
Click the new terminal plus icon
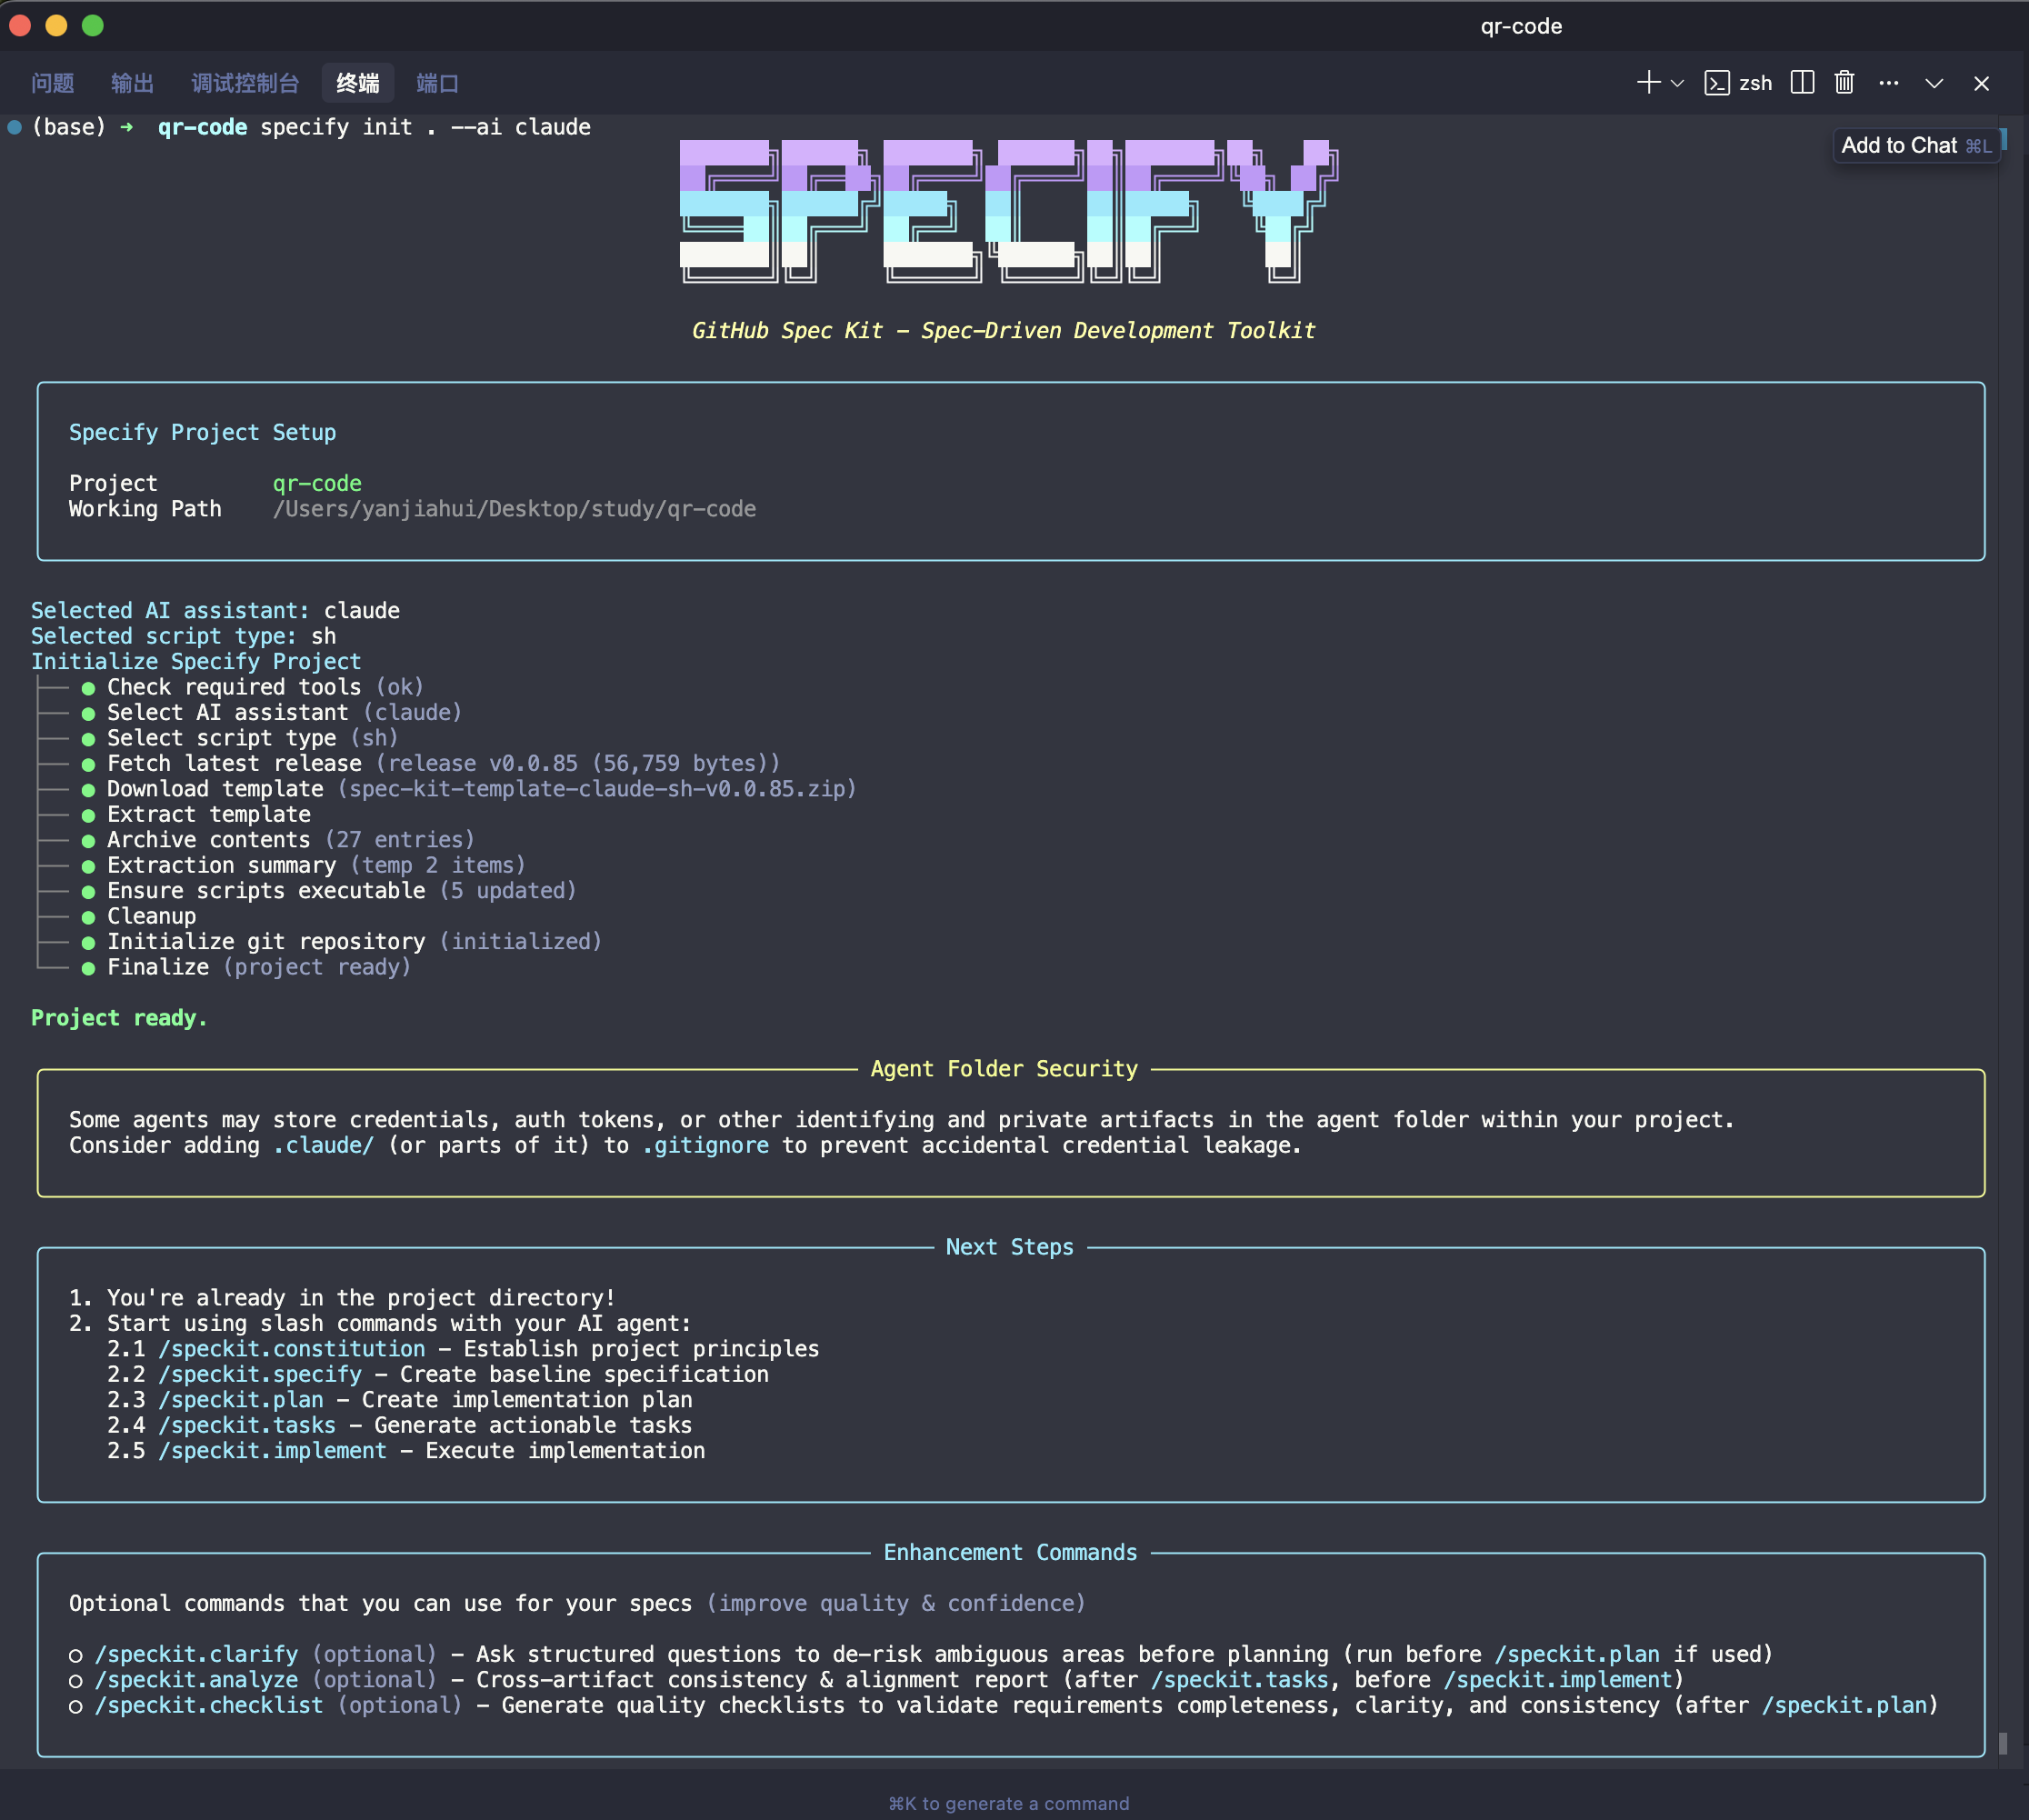[x=1648, y=83]
